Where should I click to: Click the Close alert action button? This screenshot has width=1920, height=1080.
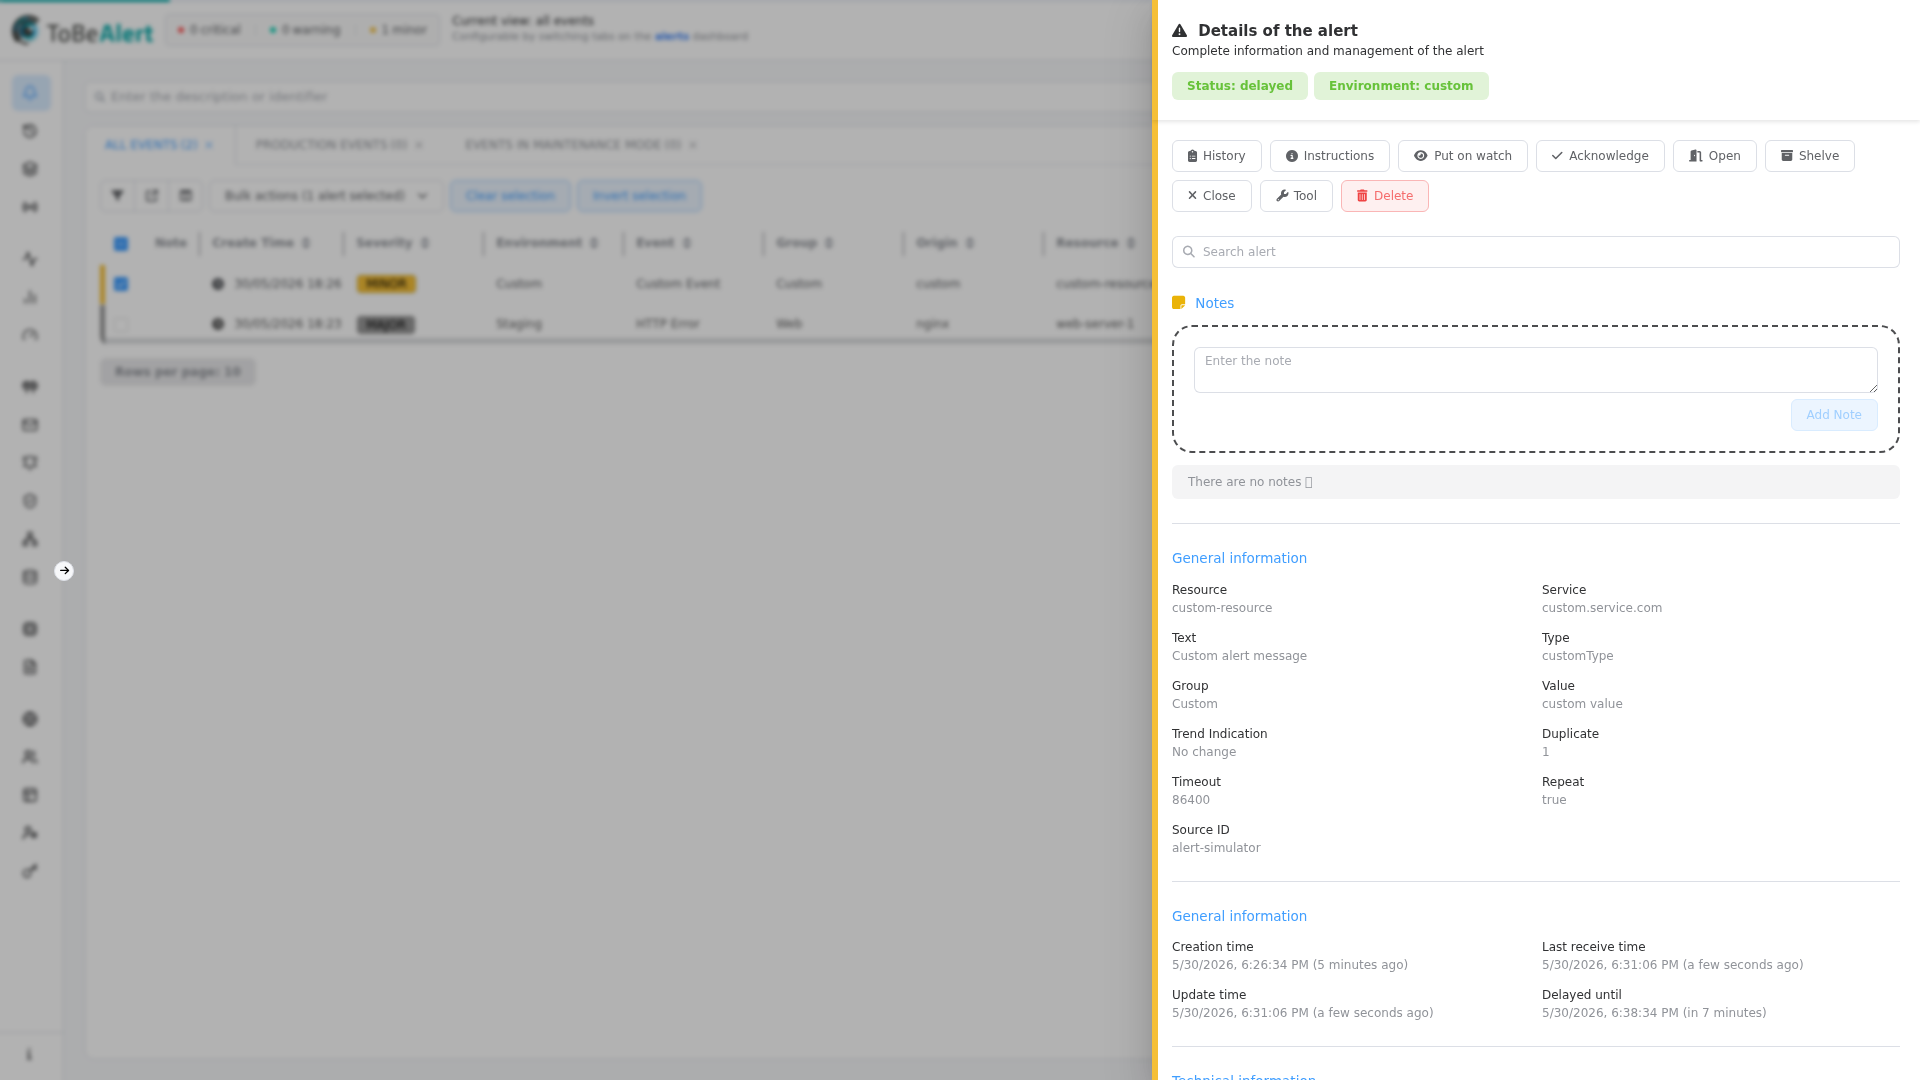(x=1211, y=196)
